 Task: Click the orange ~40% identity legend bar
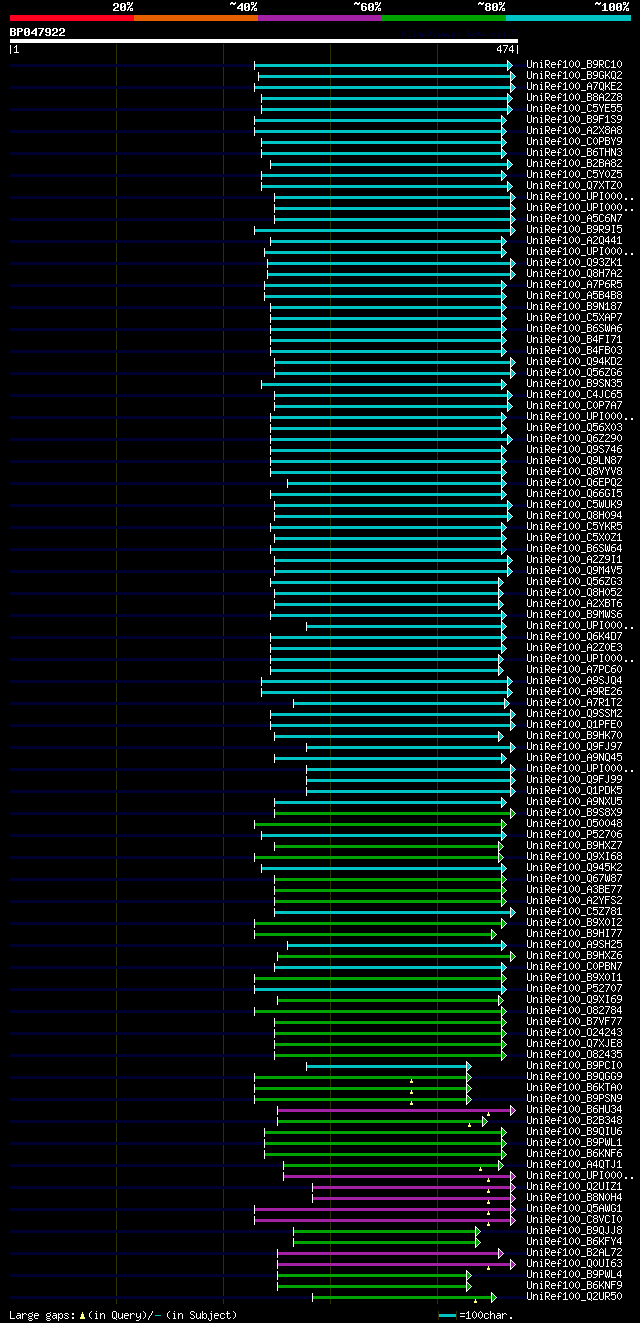coord(196,18)
